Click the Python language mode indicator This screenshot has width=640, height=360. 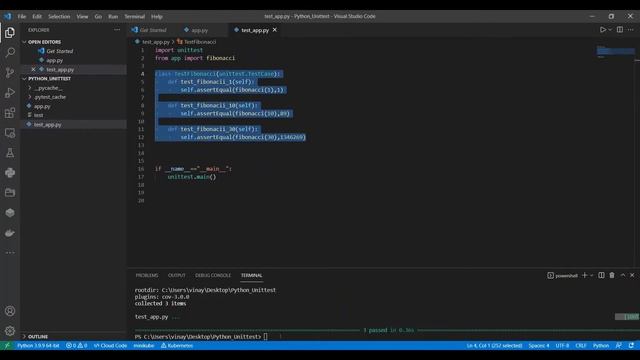point(601,345)
